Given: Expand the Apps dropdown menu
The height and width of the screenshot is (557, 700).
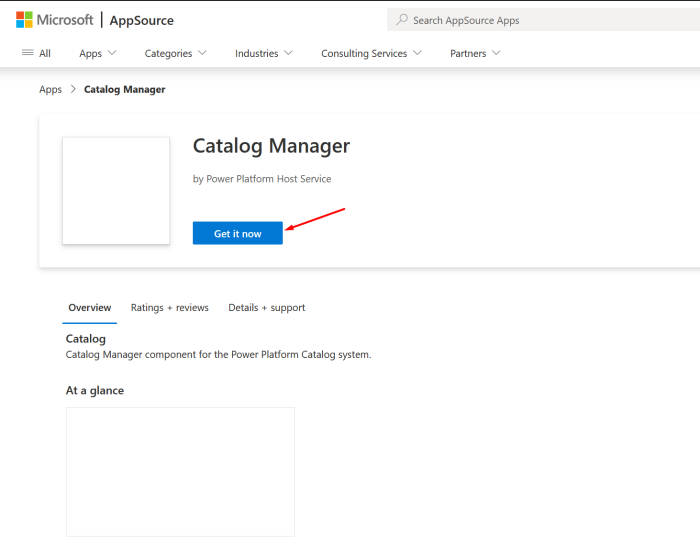Looking at the screenshot, I should click(x=98, y=53).
